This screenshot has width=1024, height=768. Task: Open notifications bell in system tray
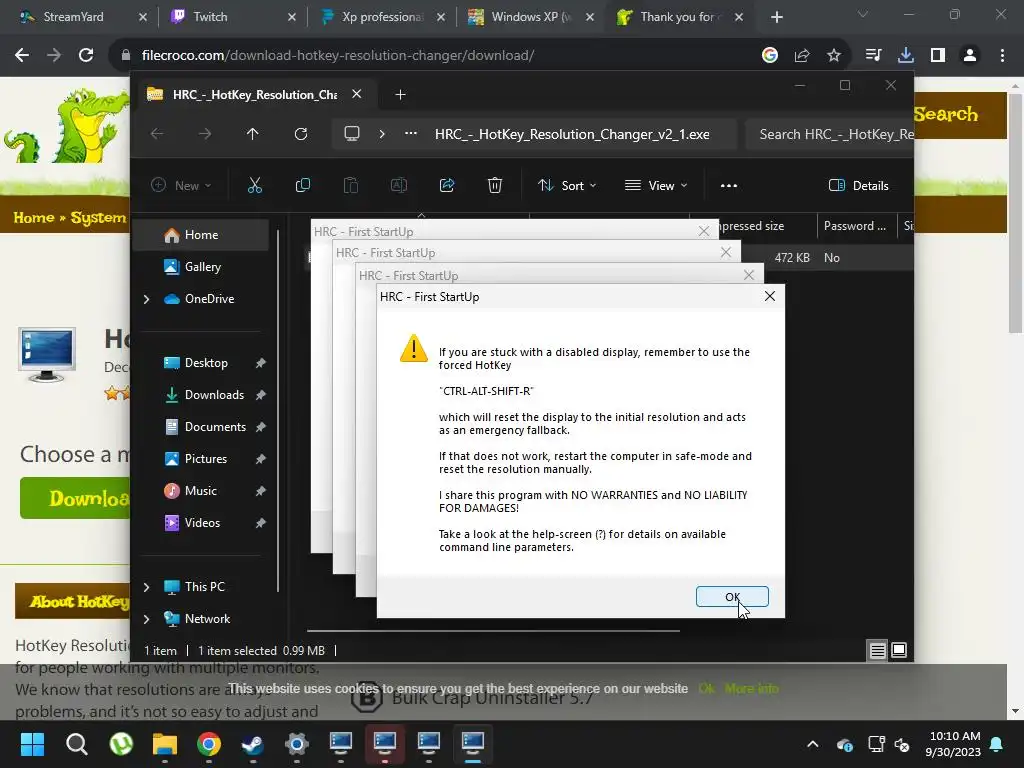pyautogui.click(x=997, y=744)
